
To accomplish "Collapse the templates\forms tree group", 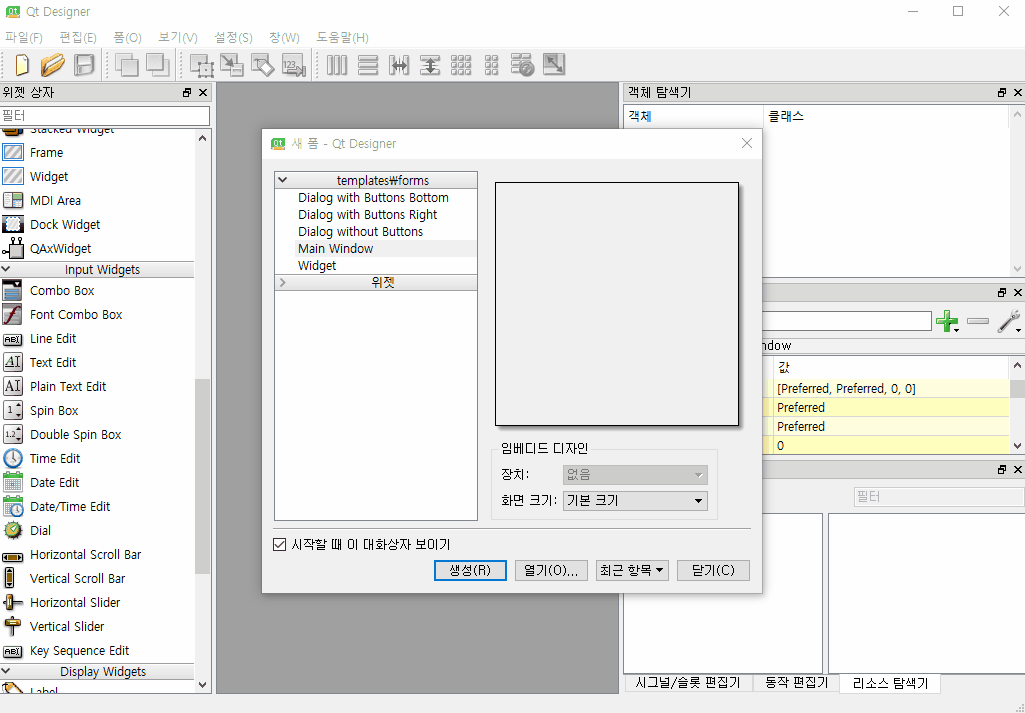I will [282, 180].
